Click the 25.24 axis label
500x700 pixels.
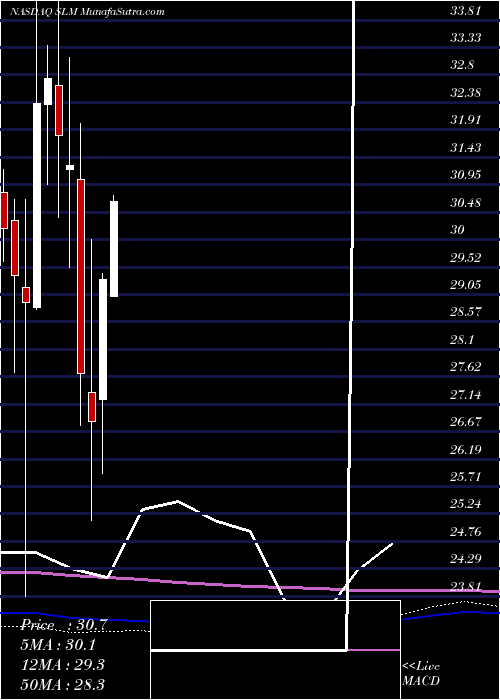pos(466,504)
